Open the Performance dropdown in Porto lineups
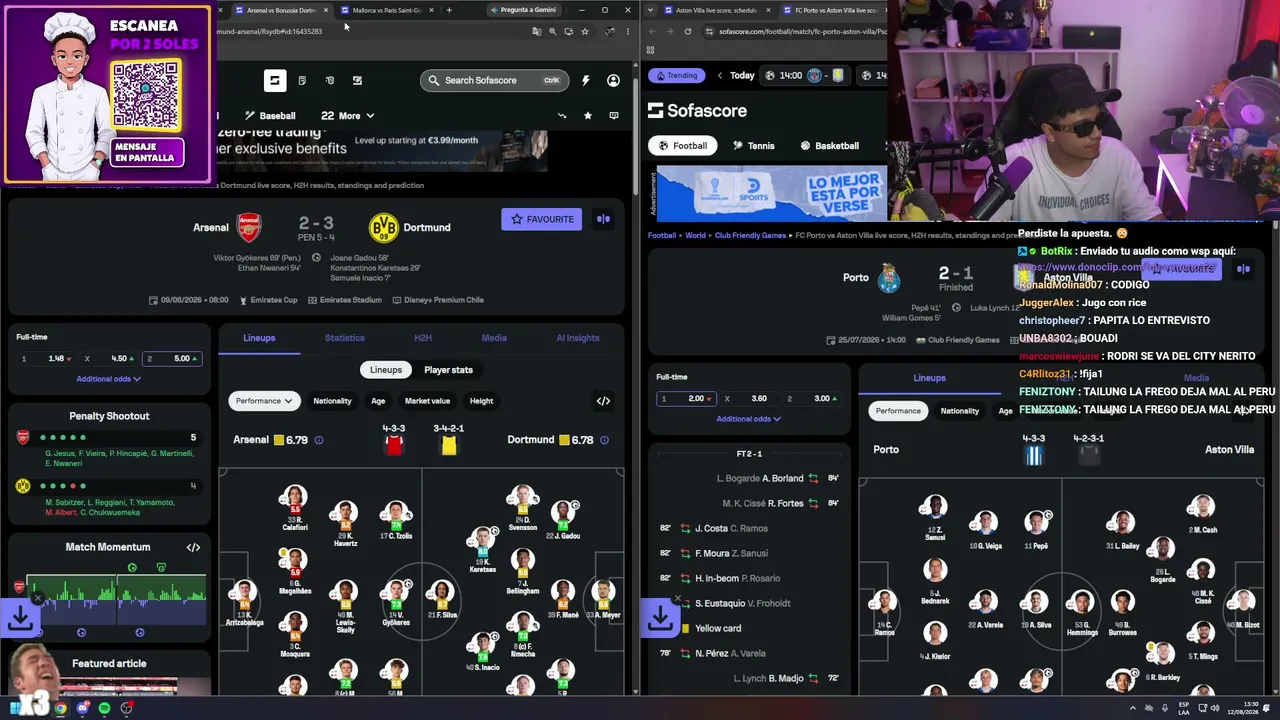The width and height of the screenshot is (1280, 720). (x=898, y=411)
